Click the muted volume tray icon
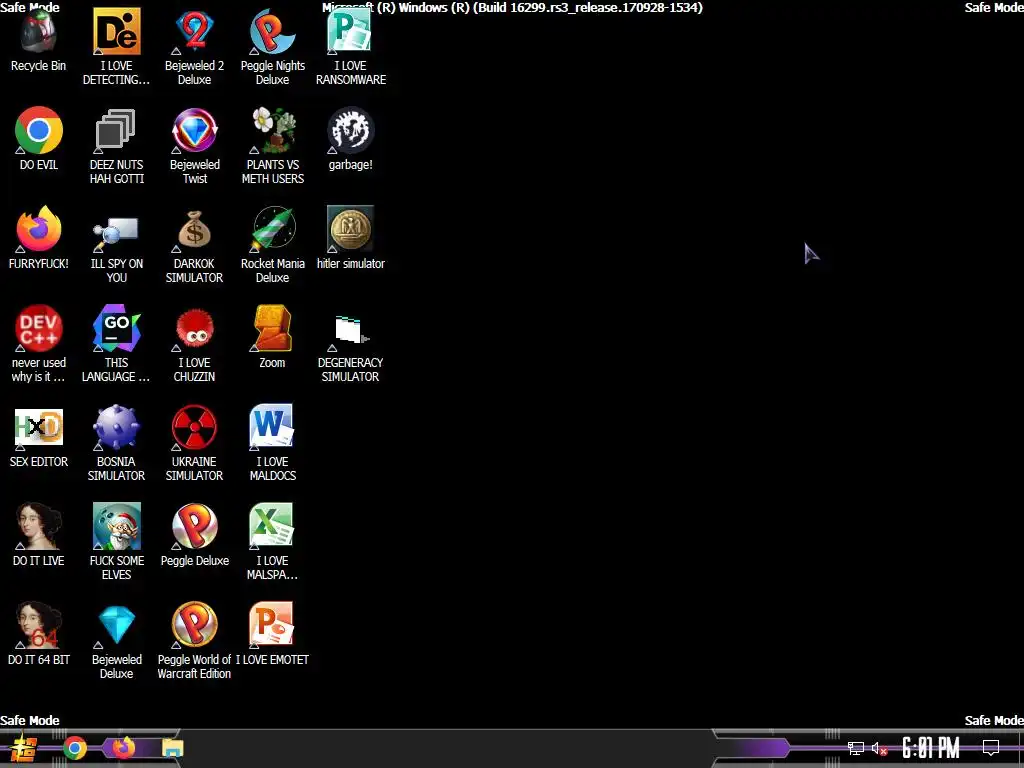Image resolution: width=1024 pixels, height=768 pixels. [880, 748]
